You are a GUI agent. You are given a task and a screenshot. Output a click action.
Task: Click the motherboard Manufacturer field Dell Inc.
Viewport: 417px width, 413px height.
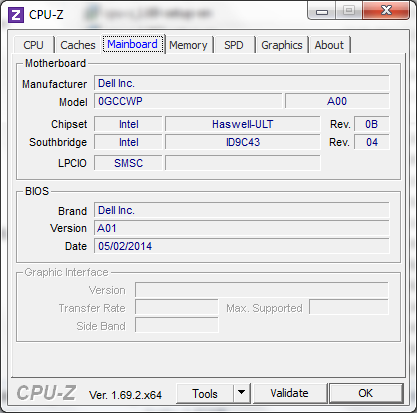(242, 83)
